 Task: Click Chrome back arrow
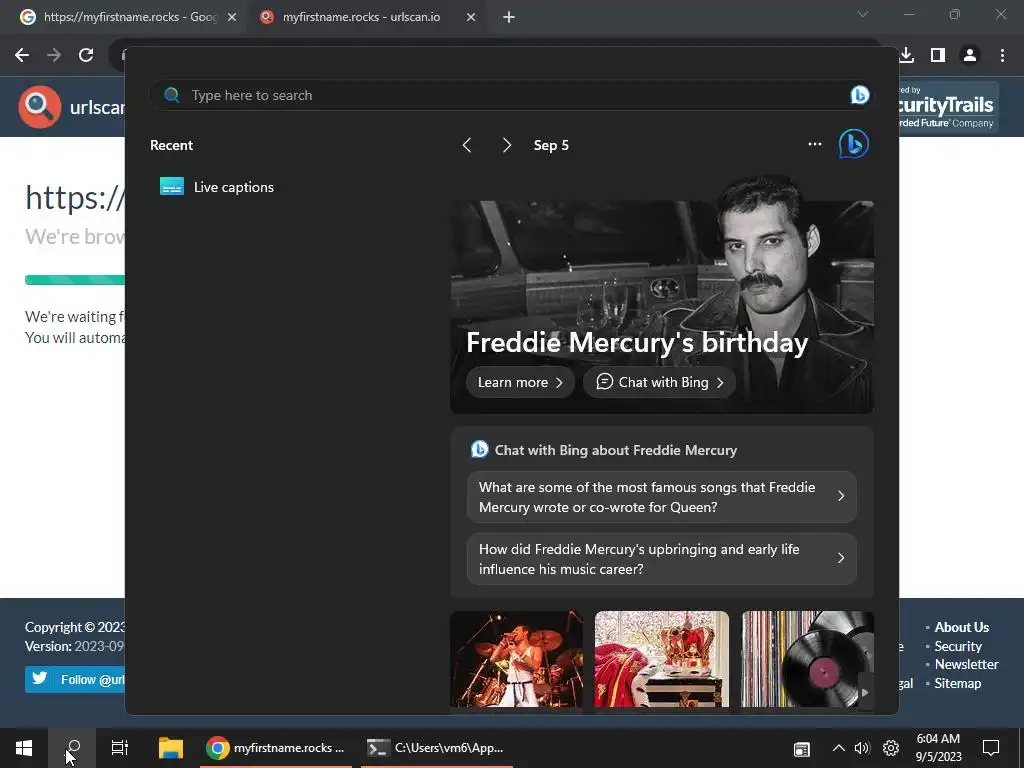pos(22,56)
